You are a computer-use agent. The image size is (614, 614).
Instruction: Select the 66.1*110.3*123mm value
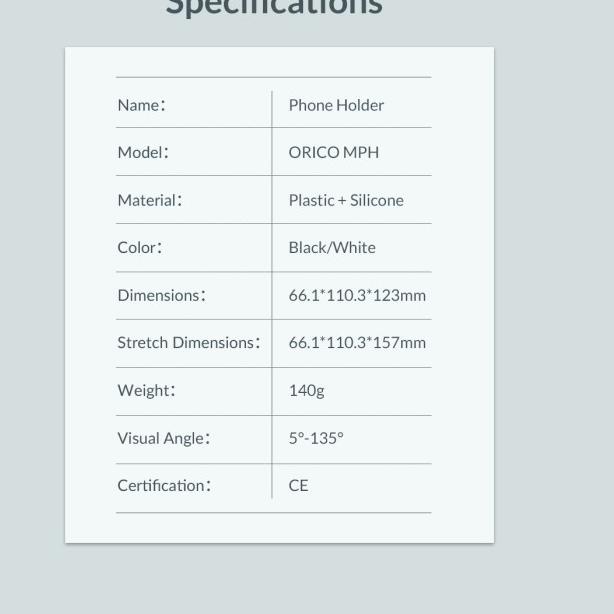[x=357, y=295]
